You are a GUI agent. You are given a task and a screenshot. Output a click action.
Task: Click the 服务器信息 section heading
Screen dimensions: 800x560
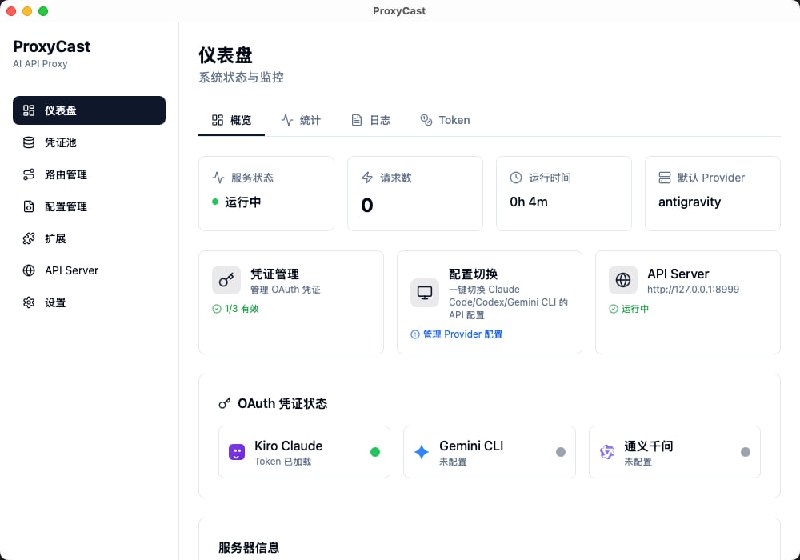click(x=249, y=548)
